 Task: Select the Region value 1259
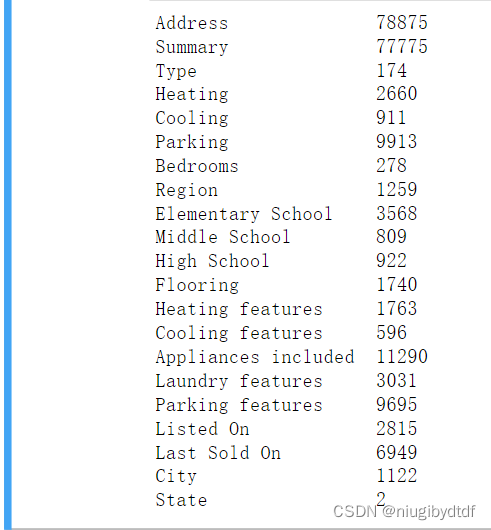pyautogui.click(x=397, y=190)
